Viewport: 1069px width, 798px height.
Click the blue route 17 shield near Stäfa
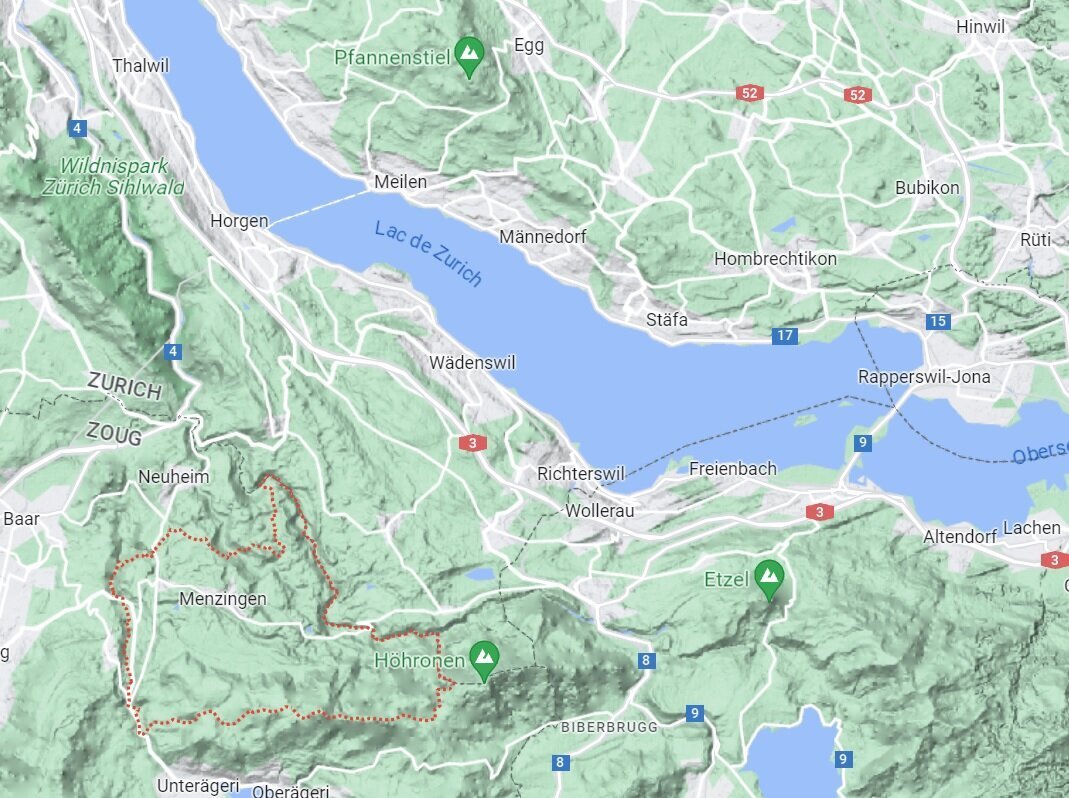point(785,335)
